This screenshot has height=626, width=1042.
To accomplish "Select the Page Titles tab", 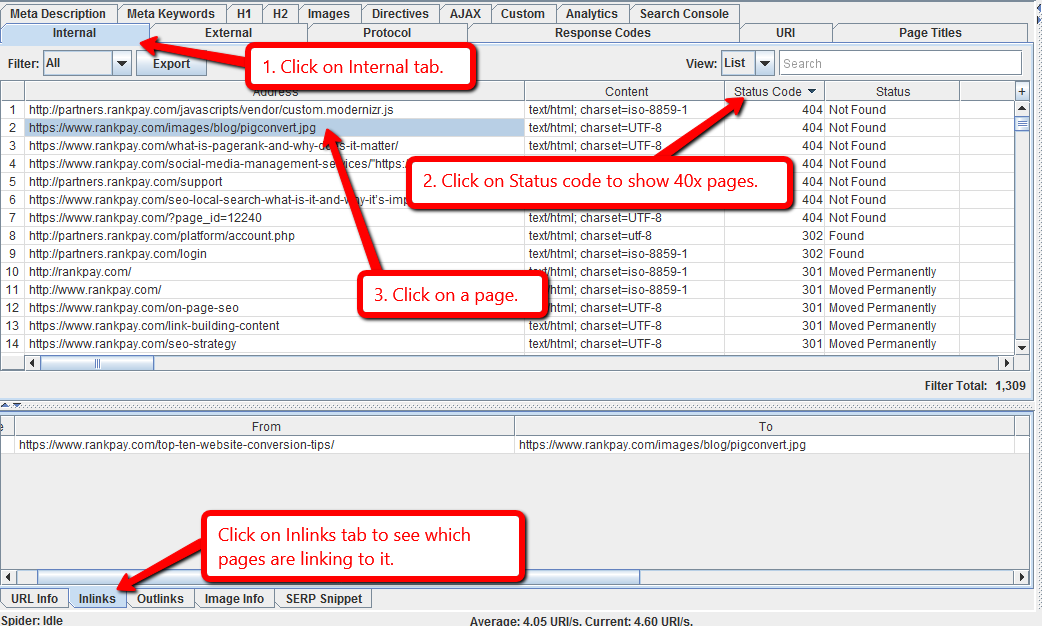I will click(x=930, y=33).
